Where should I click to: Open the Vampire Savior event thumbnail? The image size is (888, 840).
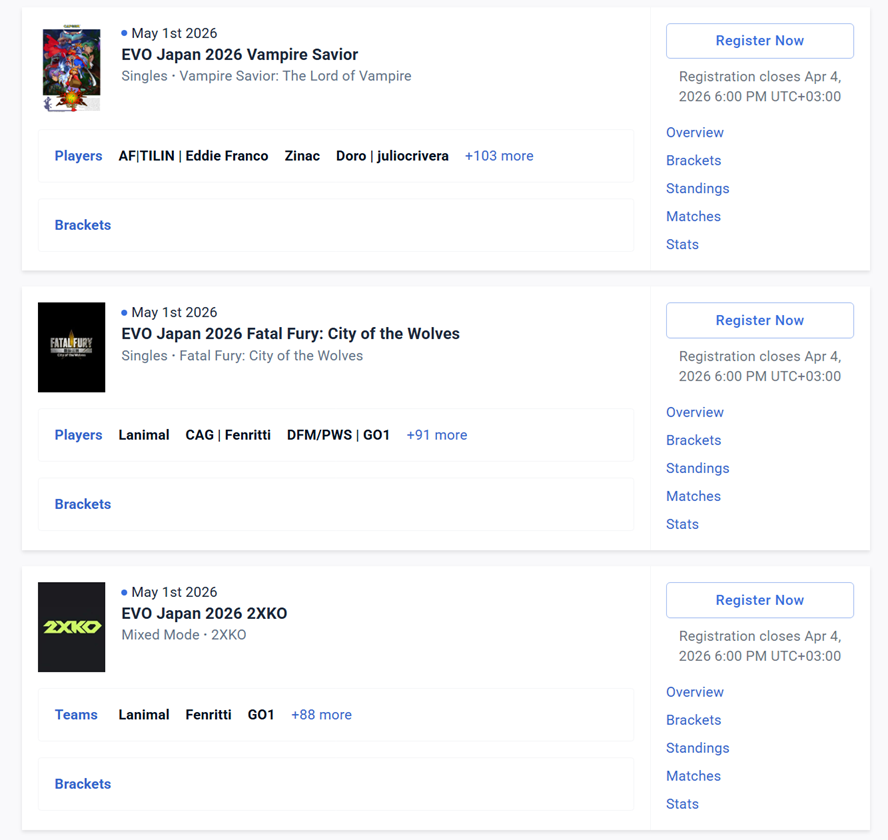(x=71, y=68)
